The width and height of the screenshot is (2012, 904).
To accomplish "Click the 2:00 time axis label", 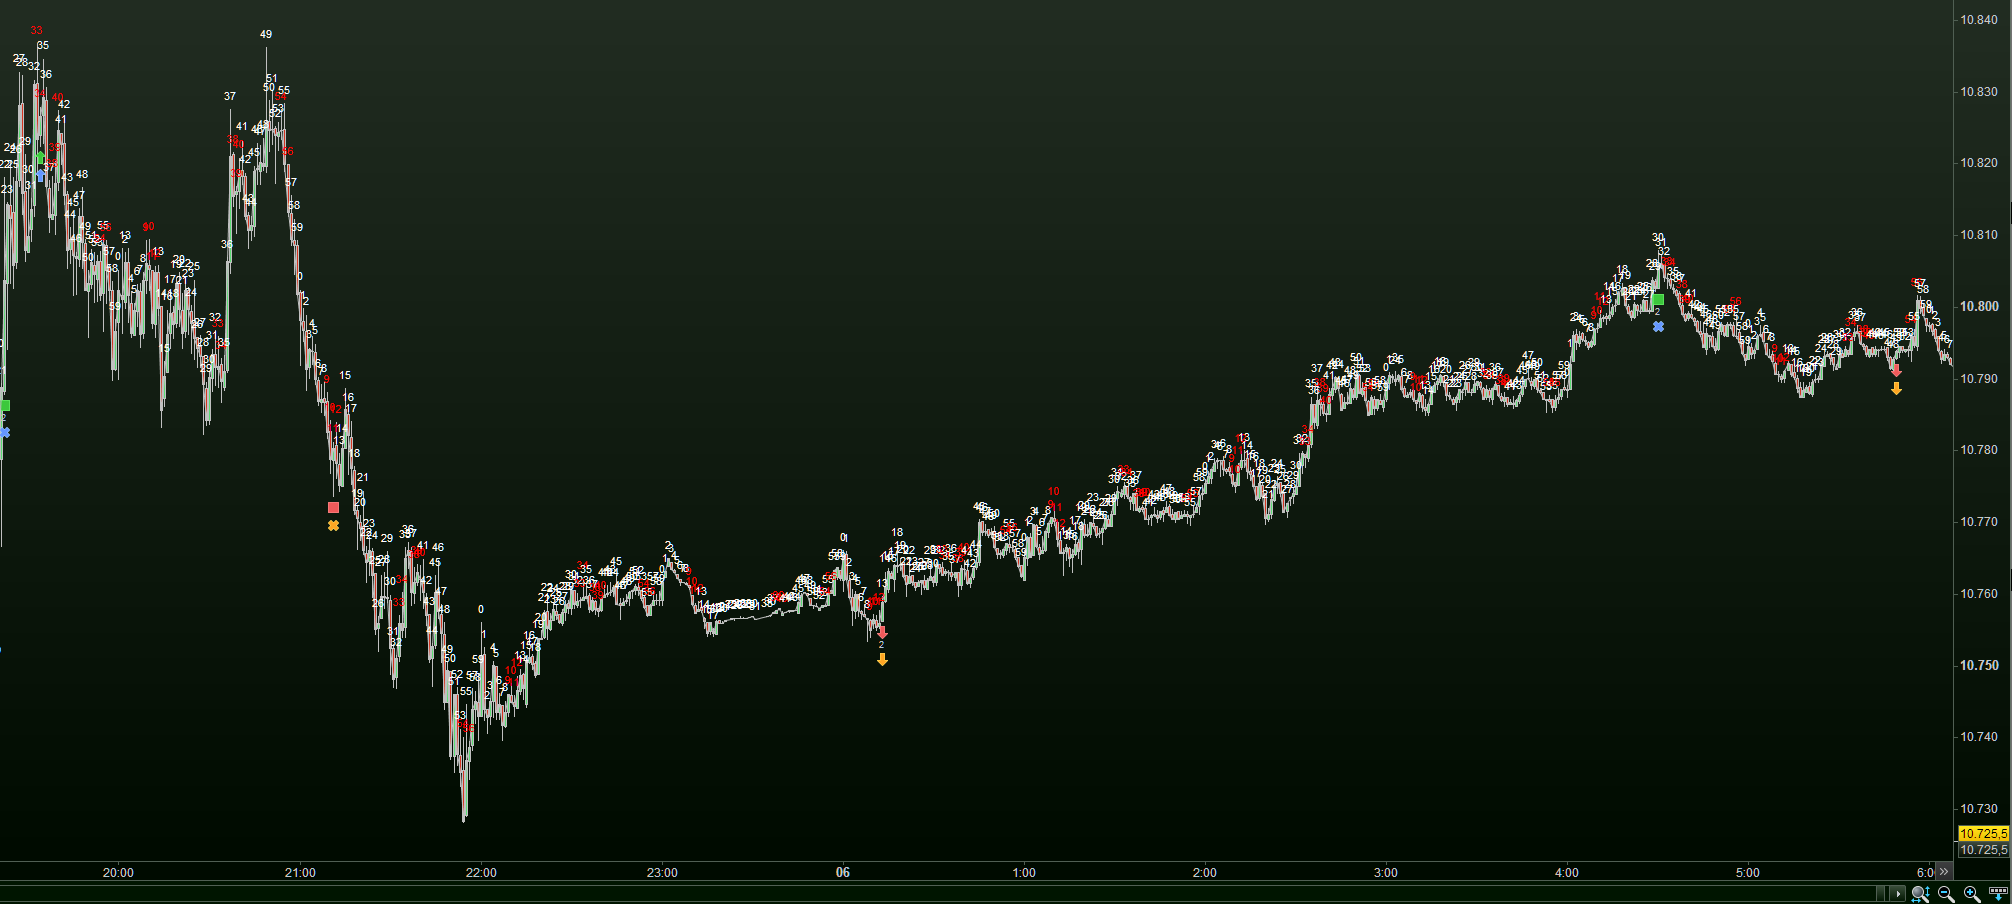I will click(1205, 873).
